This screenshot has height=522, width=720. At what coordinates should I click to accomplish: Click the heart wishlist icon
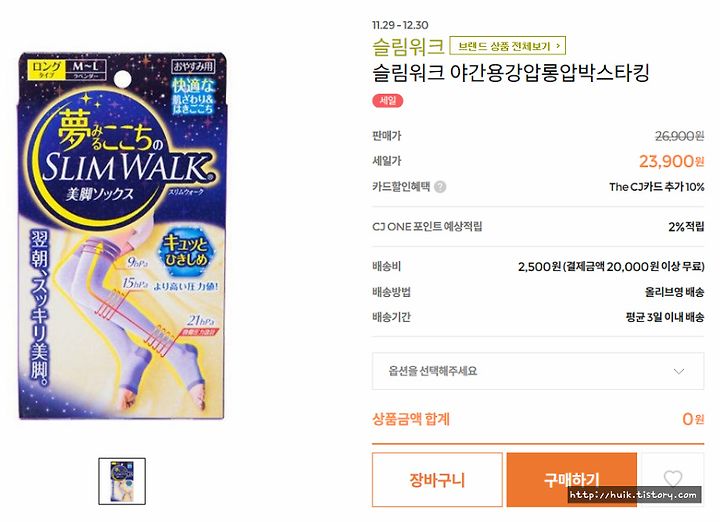[x=673, y=479]
